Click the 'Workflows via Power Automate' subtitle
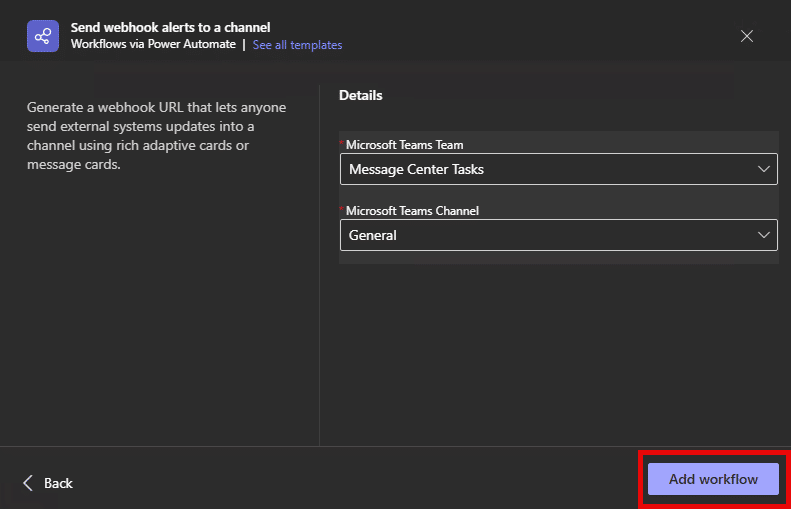This screenshot has height=509, width=791. pos(153,45)
